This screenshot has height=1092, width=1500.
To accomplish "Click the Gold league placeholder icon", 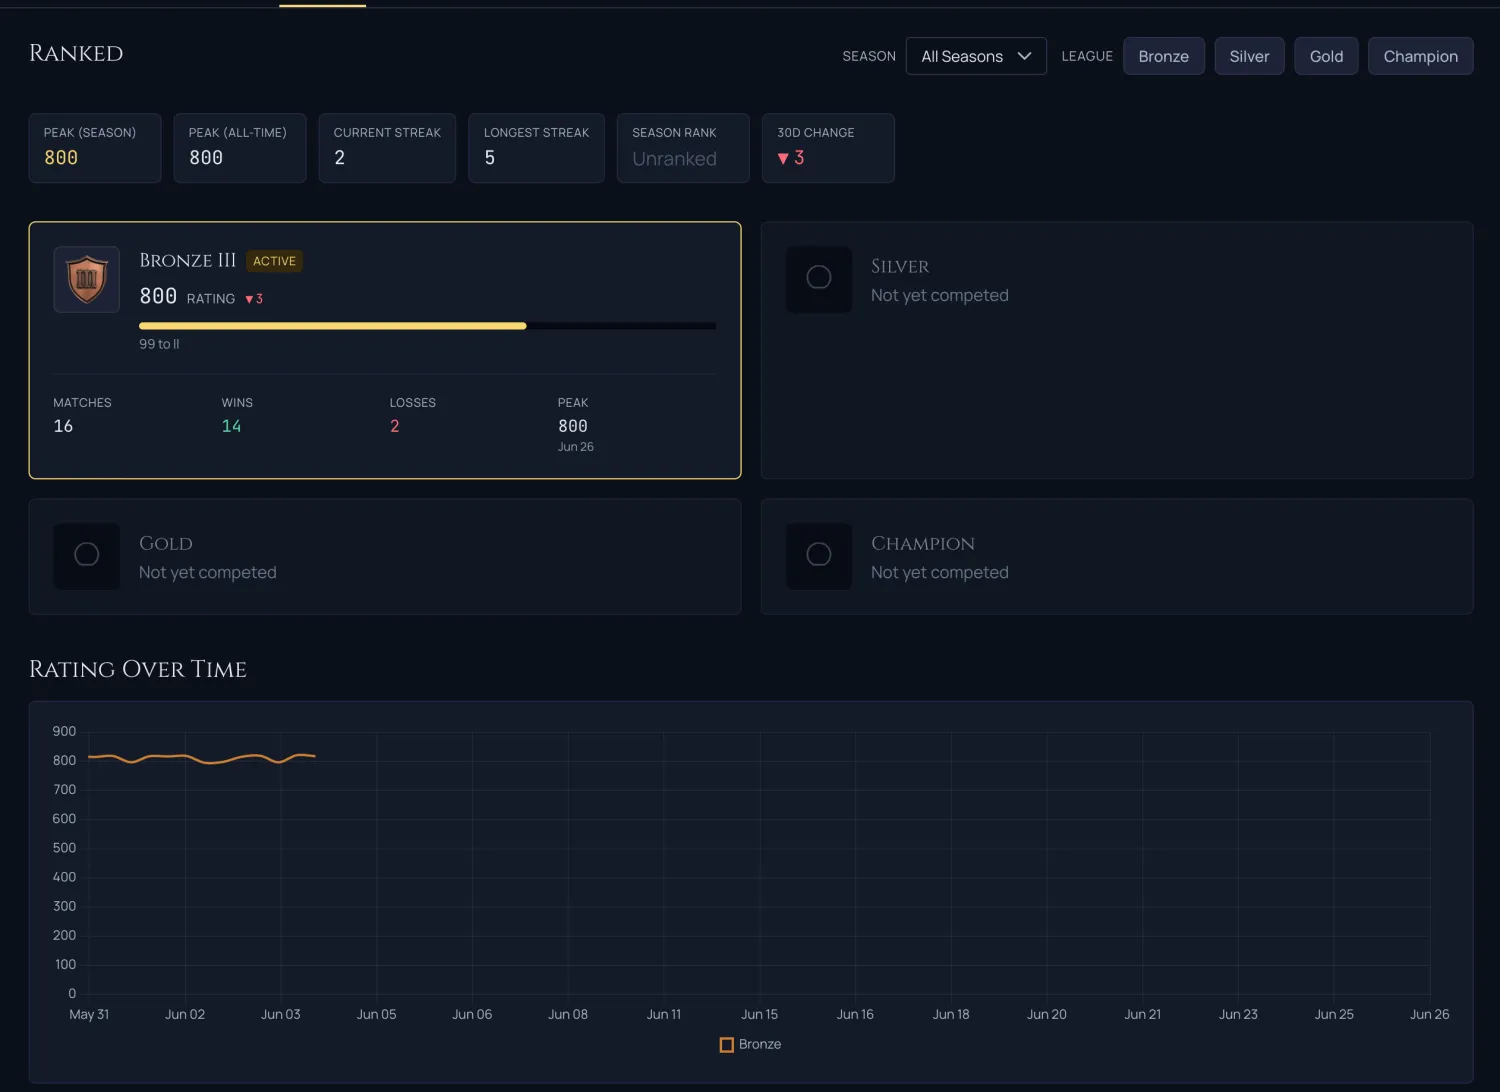I will coord(87,556).
